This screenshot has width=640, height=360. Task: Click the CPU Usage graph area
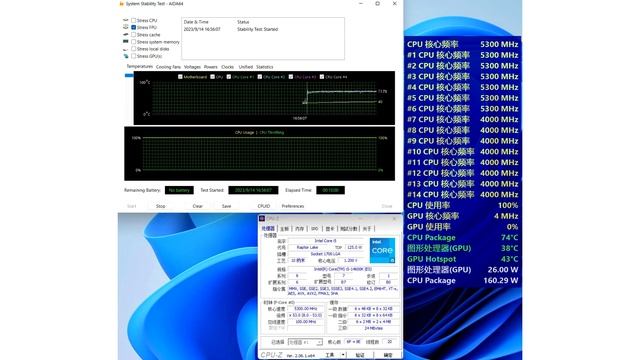point(260,153)
